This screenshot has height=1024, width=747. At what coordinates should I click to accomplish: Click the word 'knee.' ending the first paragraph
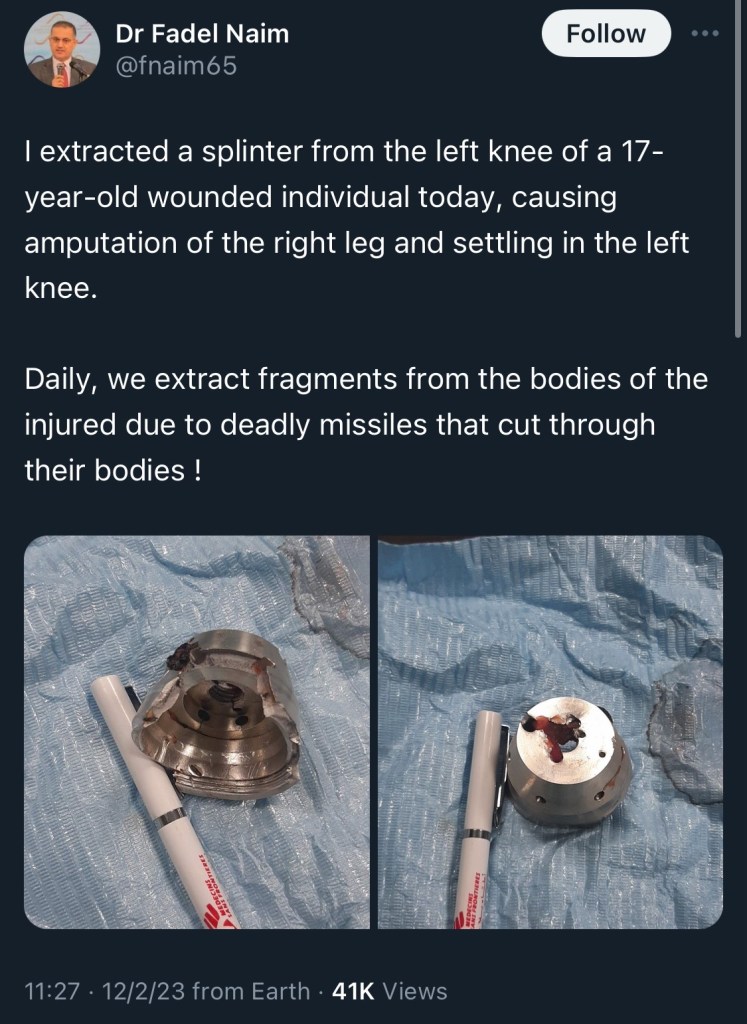coord(61,288)
